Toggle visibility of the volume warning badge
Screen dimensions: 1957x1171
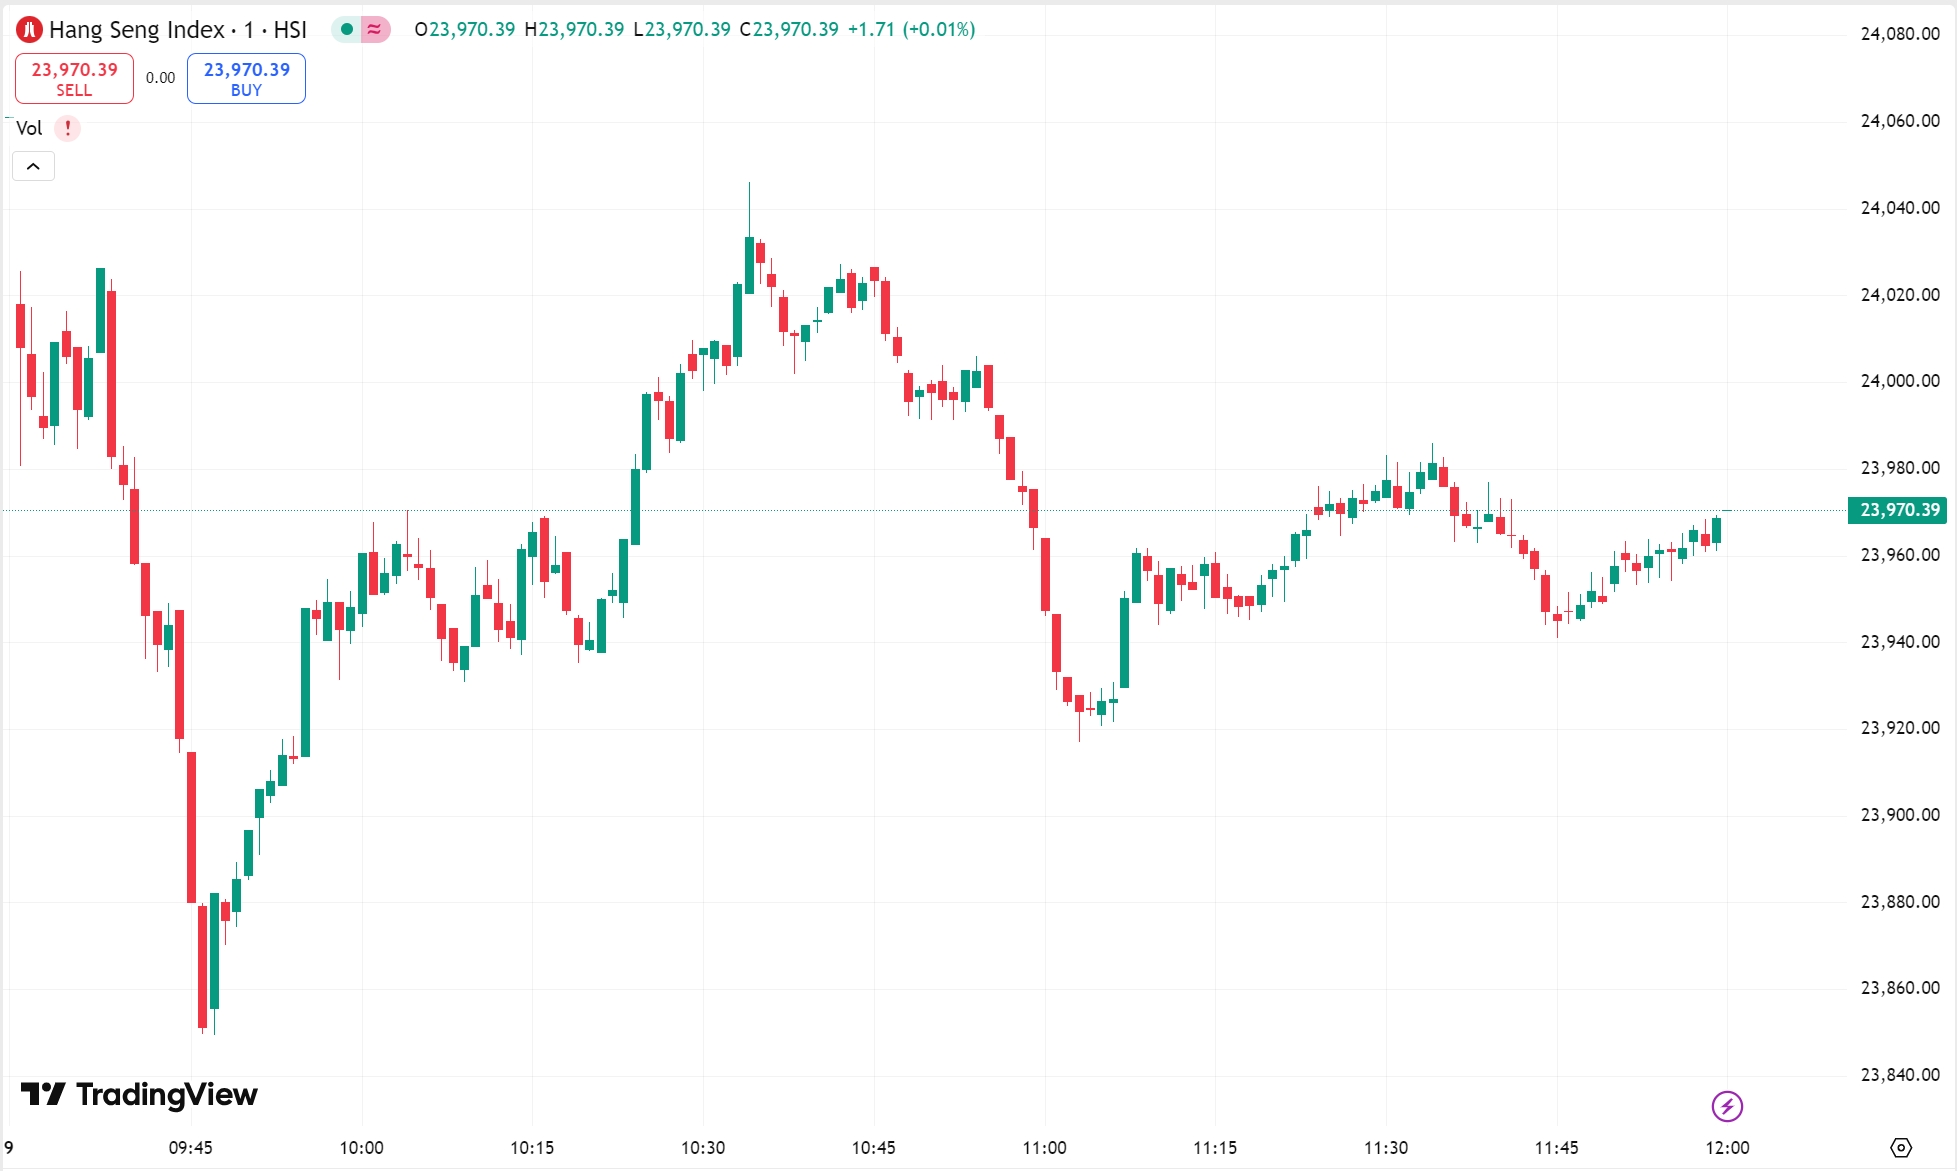pos(66,128)
